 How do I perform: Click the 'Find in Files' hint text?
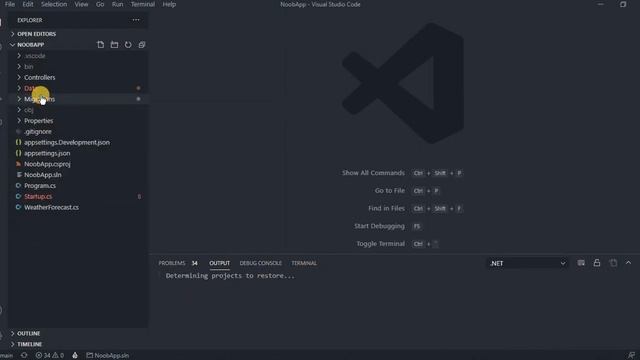tap(387, 209)
